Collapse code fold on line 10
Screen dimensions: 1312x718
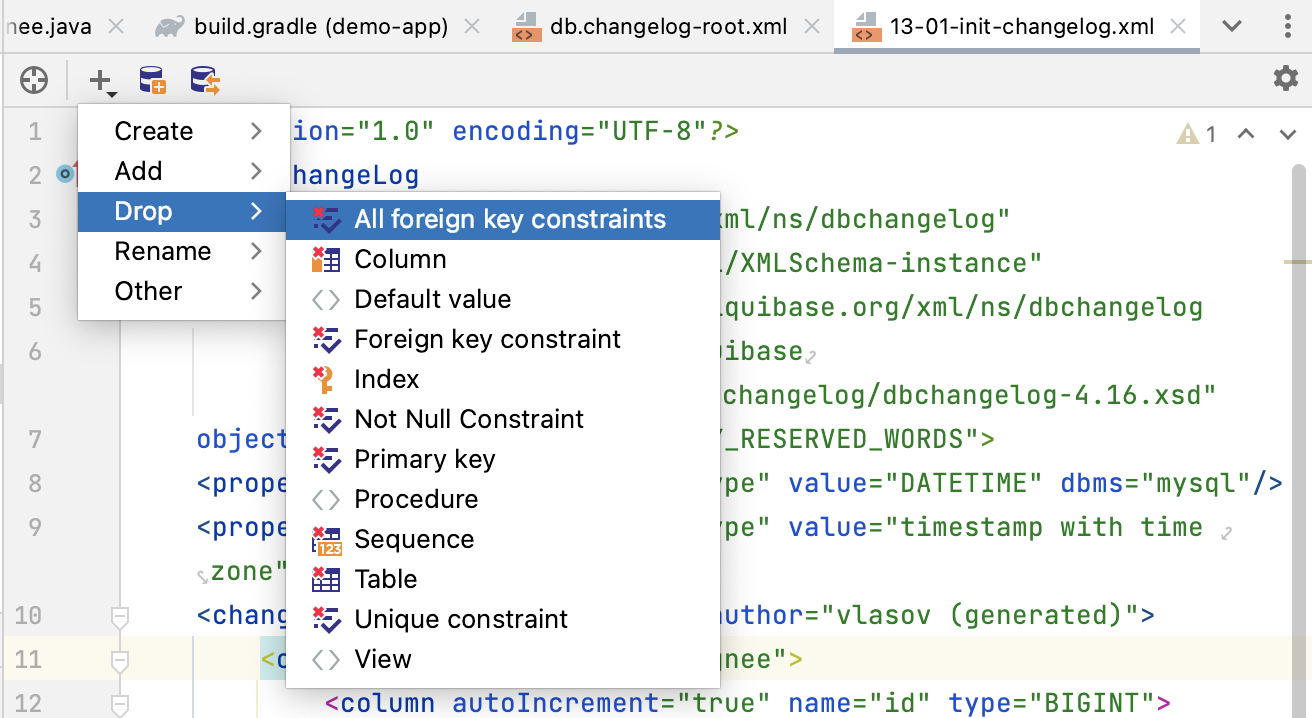pyautogui.click(x=120, y=615)
